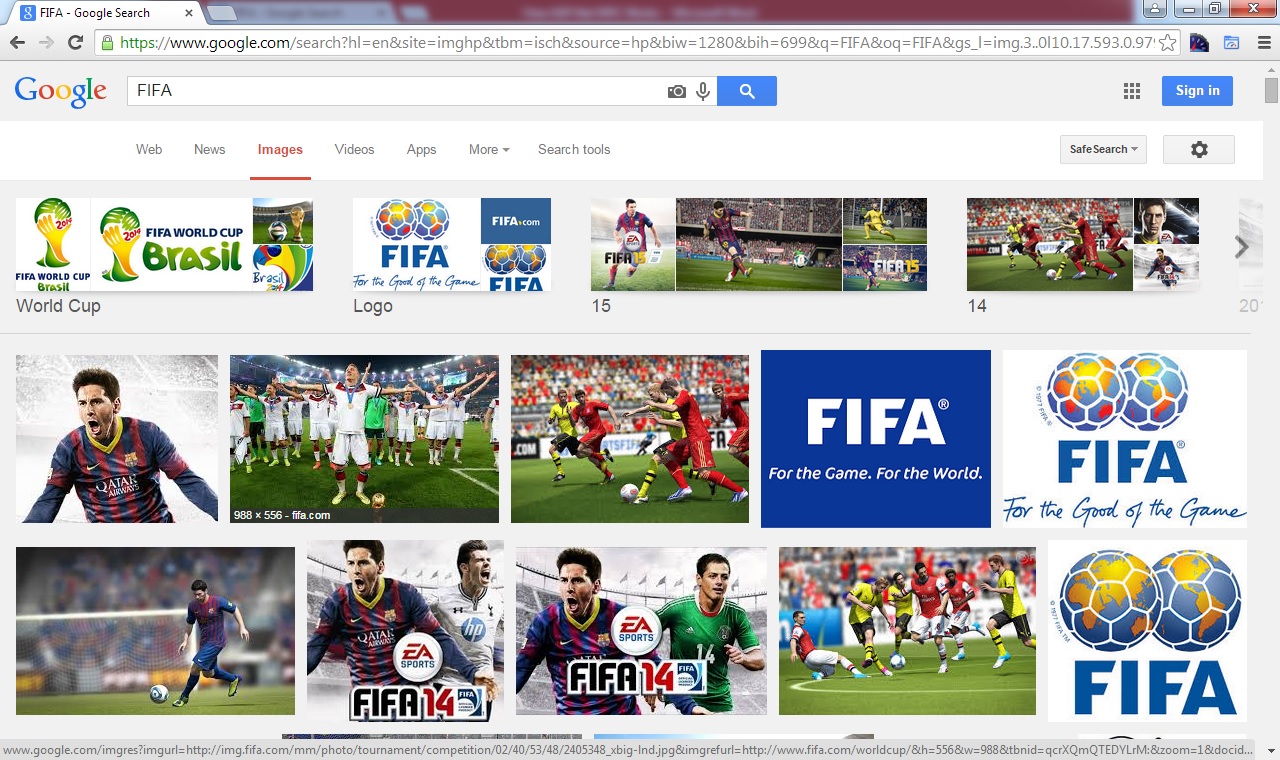
Task: Open the dark speedometer gauge extension
Action: (1199, 43)
